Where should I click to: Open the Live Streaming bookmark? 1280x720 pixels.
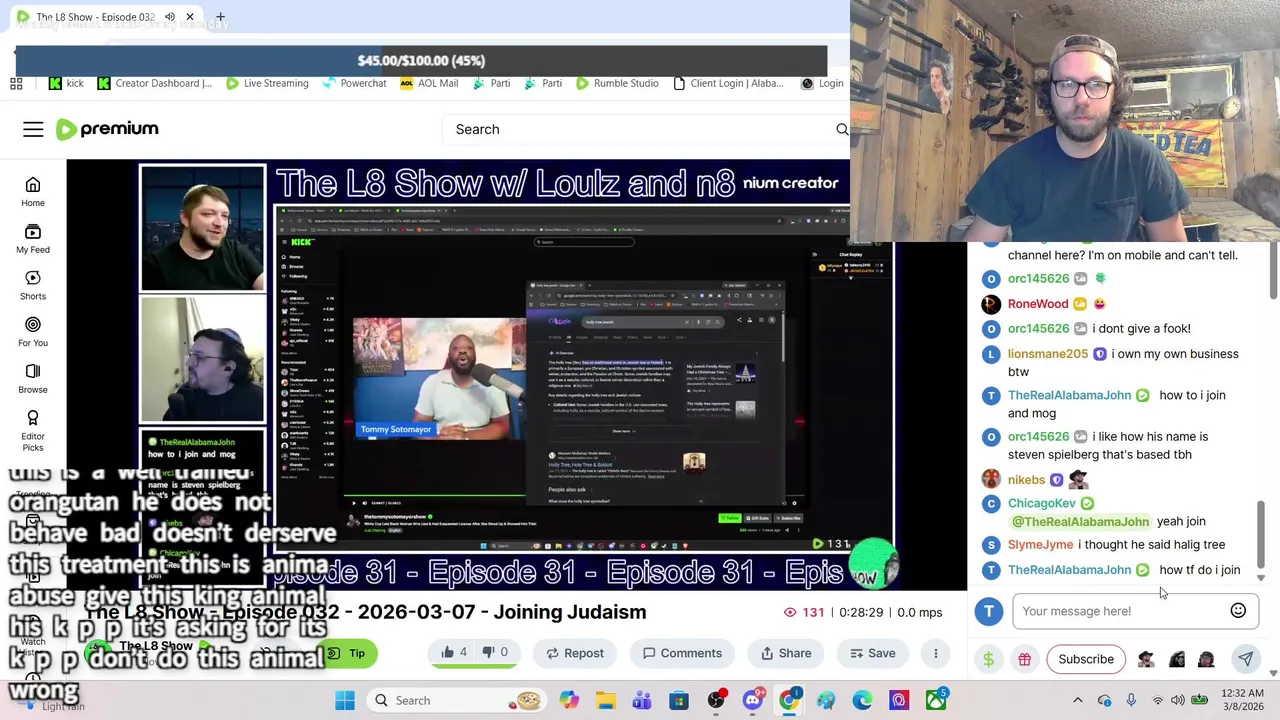coord(267,83)
